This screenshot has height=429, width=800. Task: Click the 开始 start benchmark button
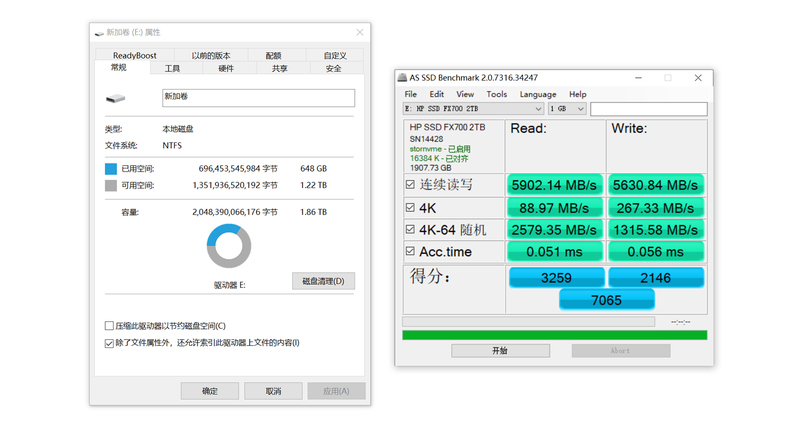click(501, 350)
